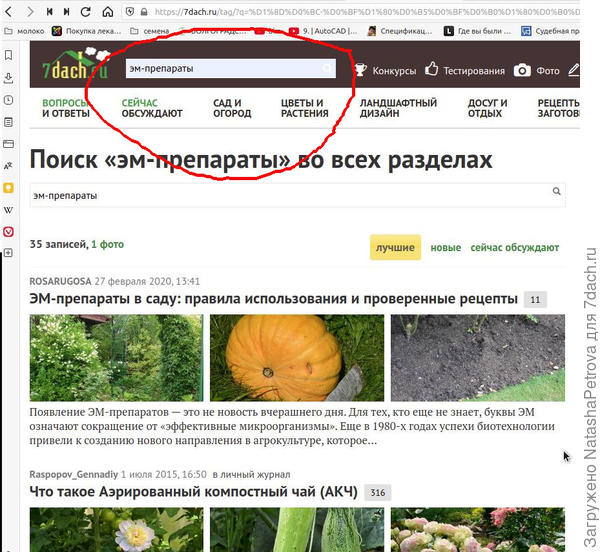This screenshot has height=552, width=600.
Task: Open the Спецификац... bookmark
Action: (400, 31)
